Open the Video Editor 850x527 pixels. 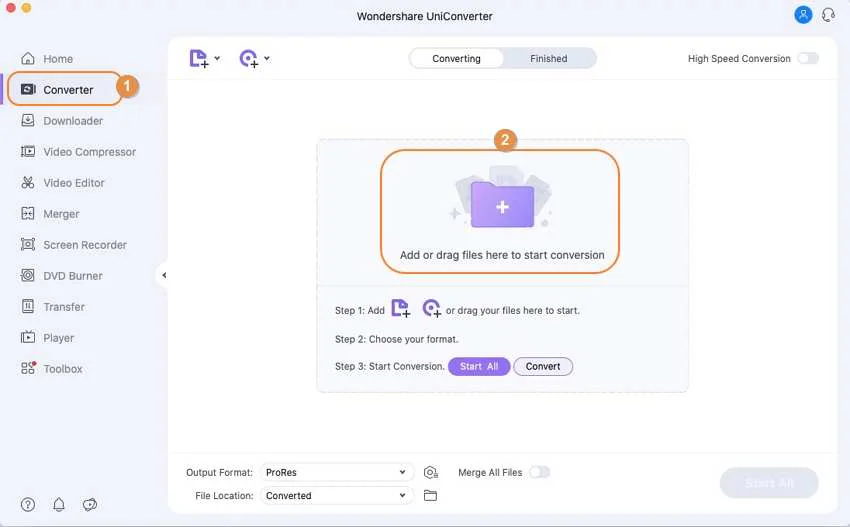click(62, 183)
